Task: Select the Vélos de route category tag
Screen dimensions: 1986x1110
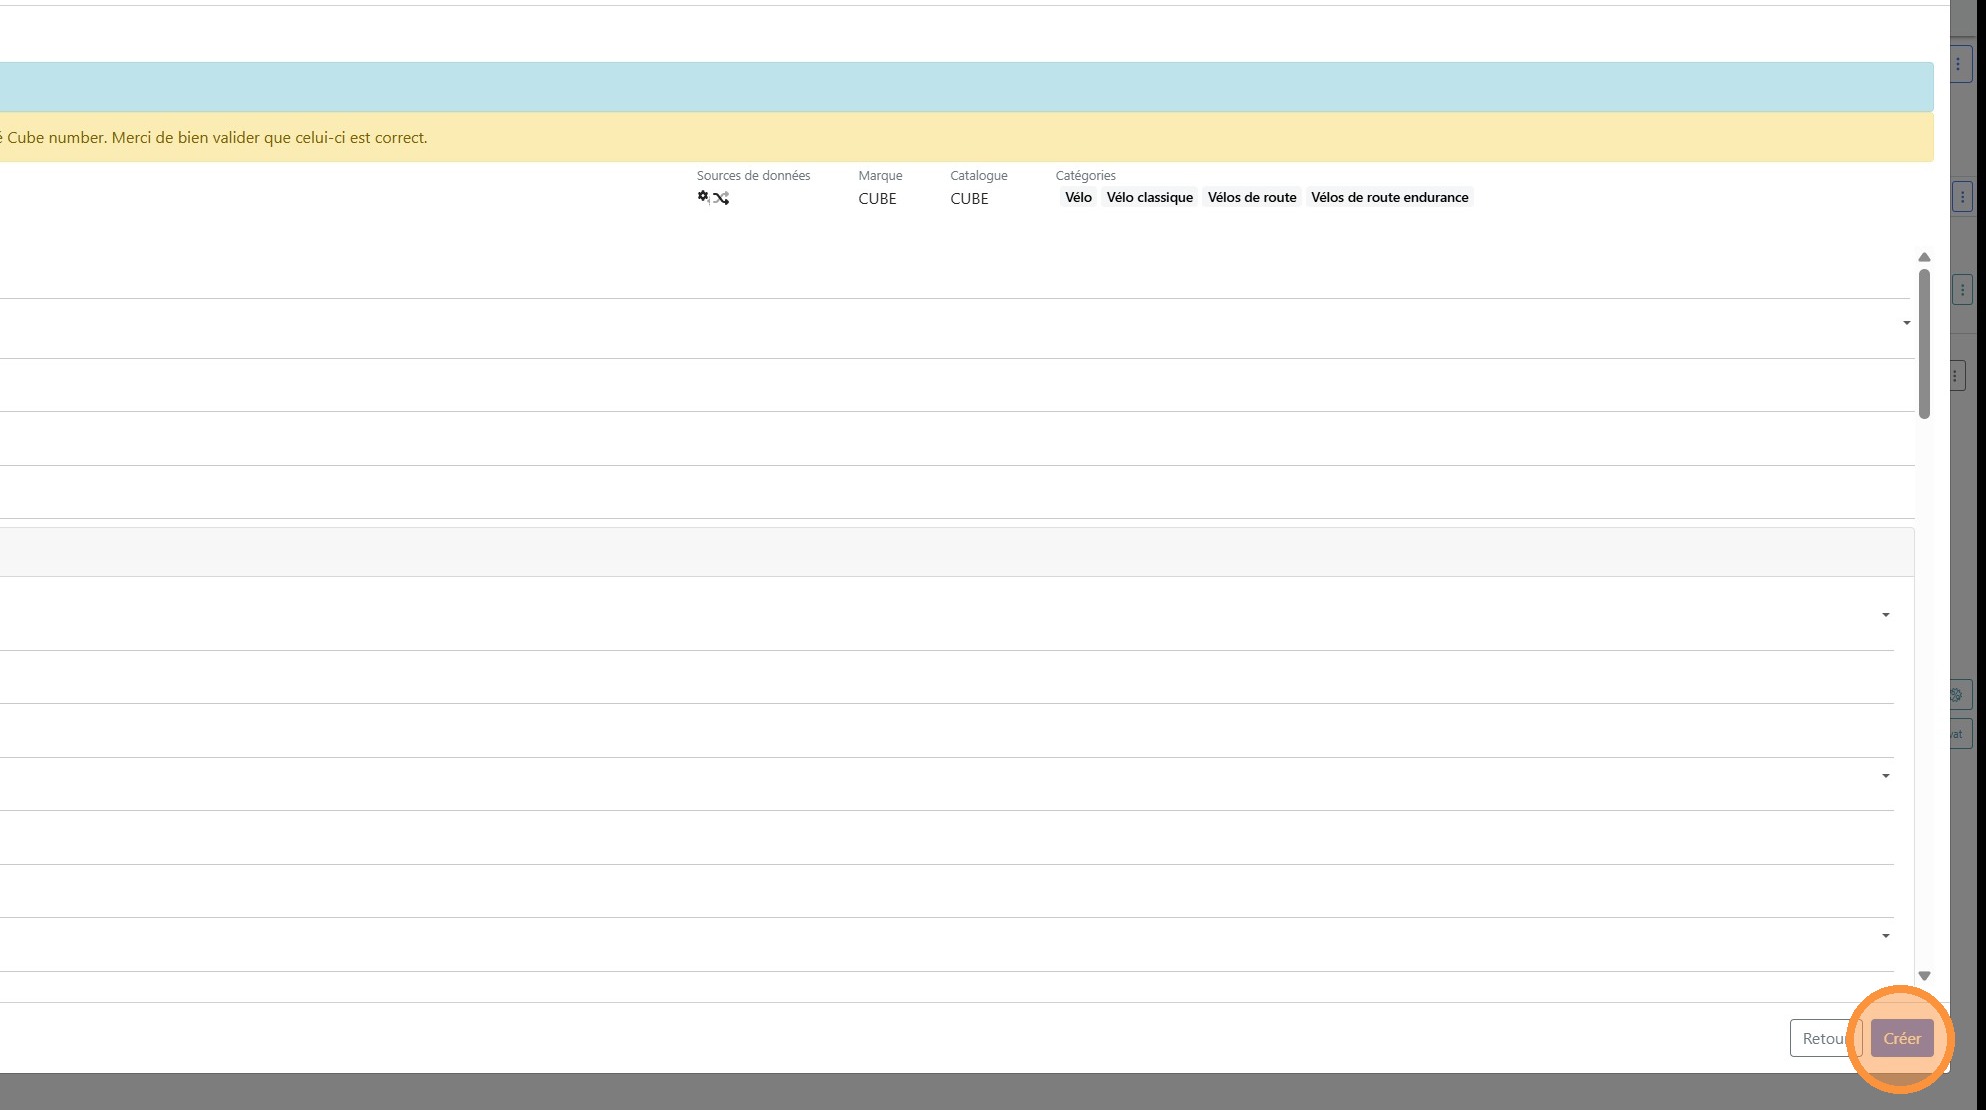Action: point(1251,197)
